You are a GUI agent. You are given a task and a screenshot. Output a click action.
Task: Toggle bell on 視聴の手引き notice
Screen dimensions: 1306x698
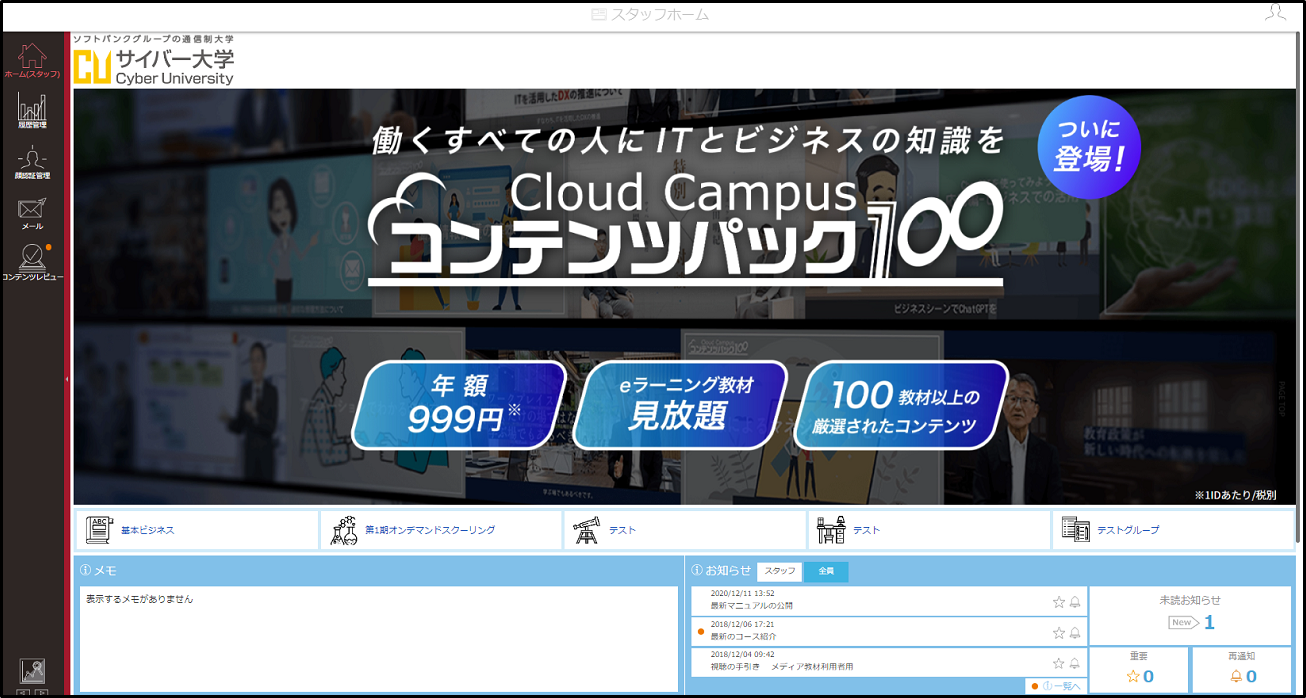point(1075,663)
